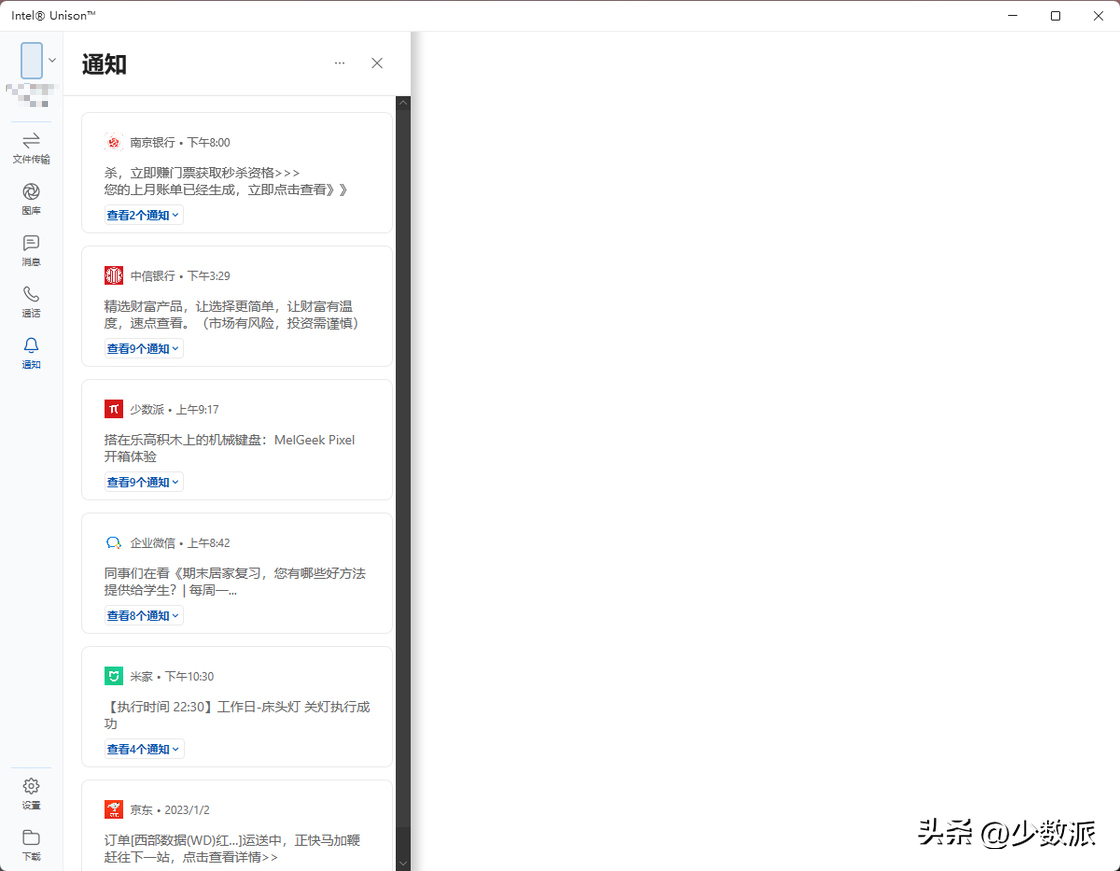
Task: Open 京东 订单运送中 notification text
Action: [x=232, y=849]
